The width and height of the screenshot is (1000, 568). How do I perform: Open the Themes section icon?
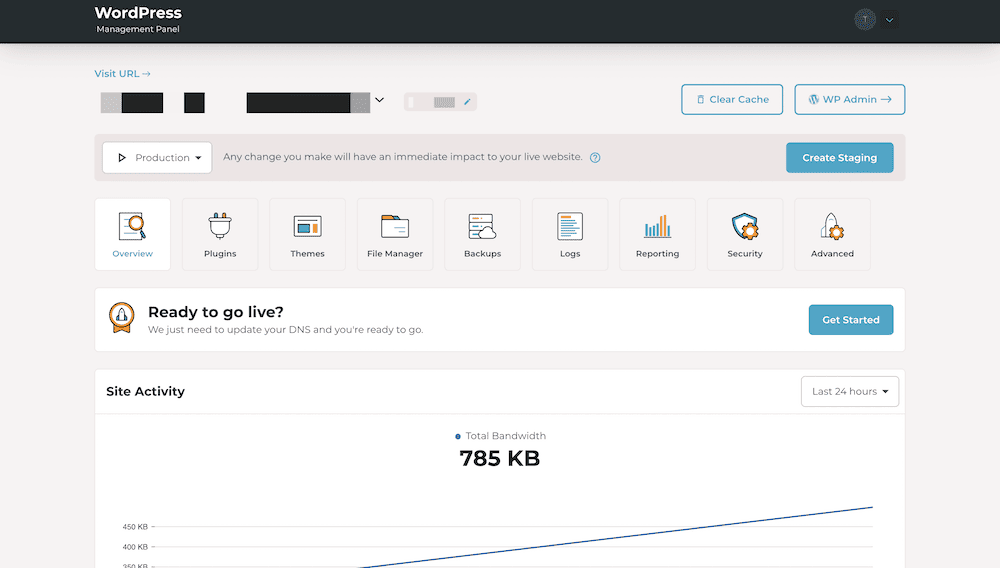pyautogui.click(x=307, y=227)
